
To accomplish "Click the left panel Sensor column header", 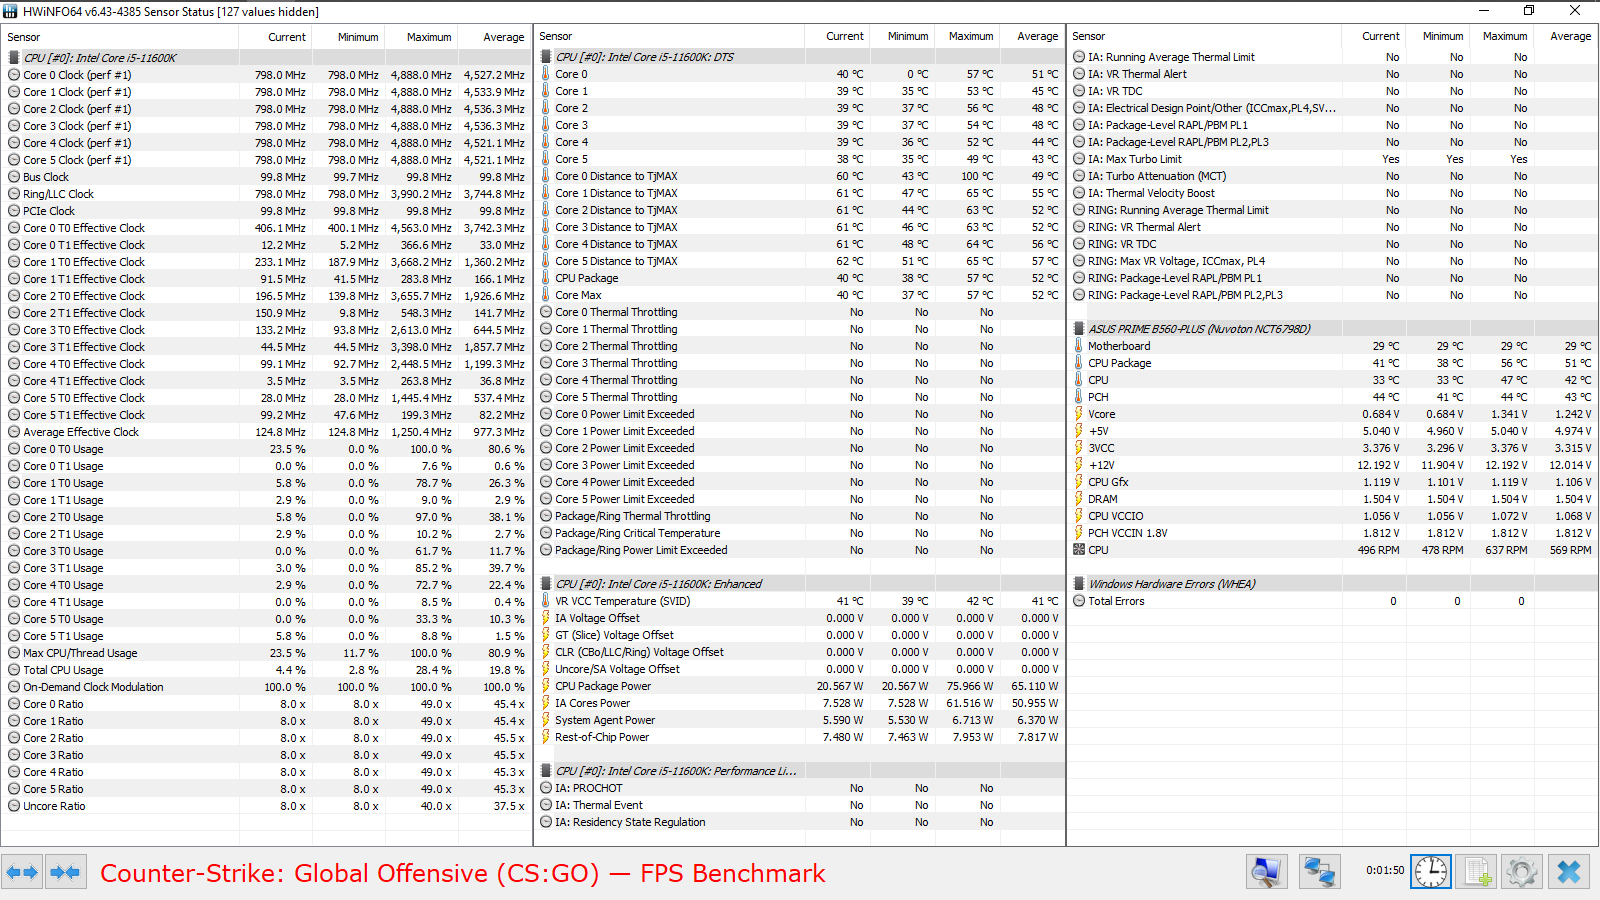I will (x=120, y=37).
